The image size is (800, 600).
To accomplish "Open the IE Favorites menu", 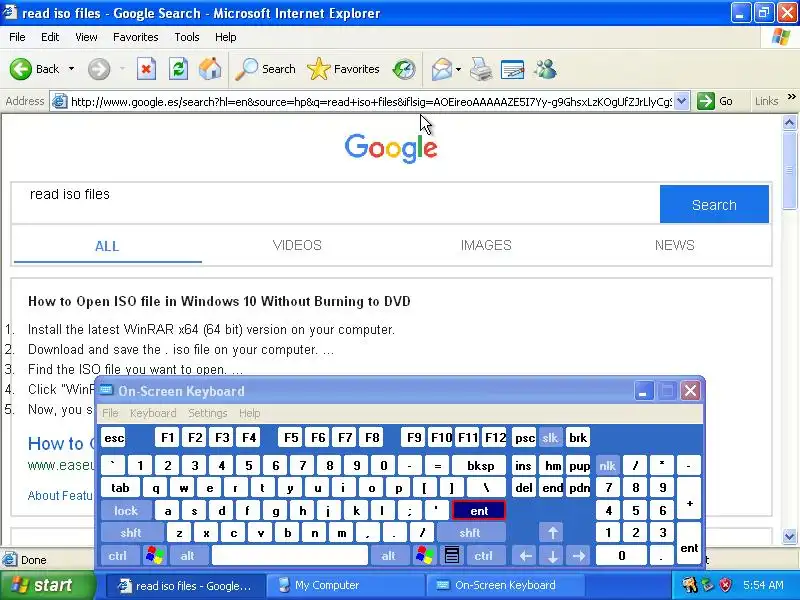I will (x=136, y=37).
